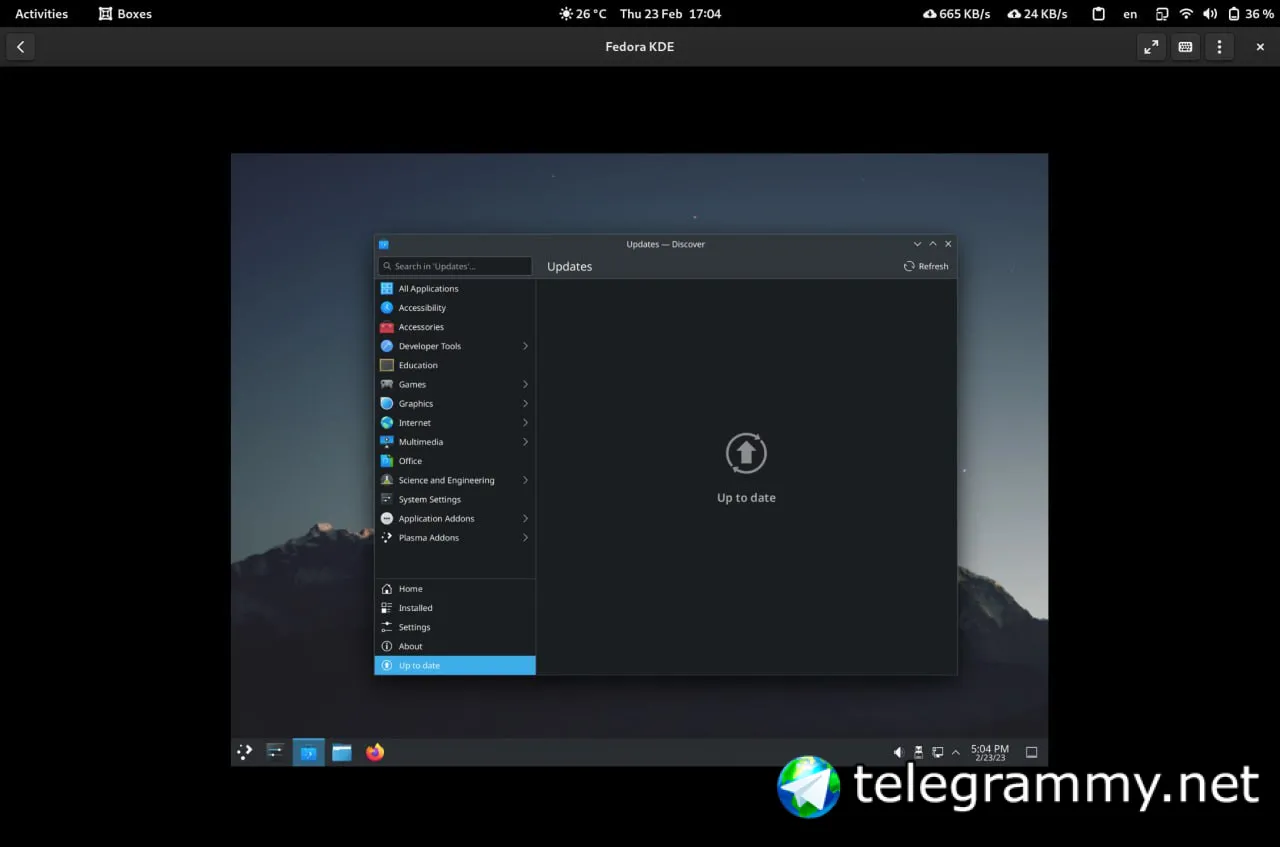Expand the Plasma Addons arrow
This screenshot has height=847, width=1280.
coord(525,538)
